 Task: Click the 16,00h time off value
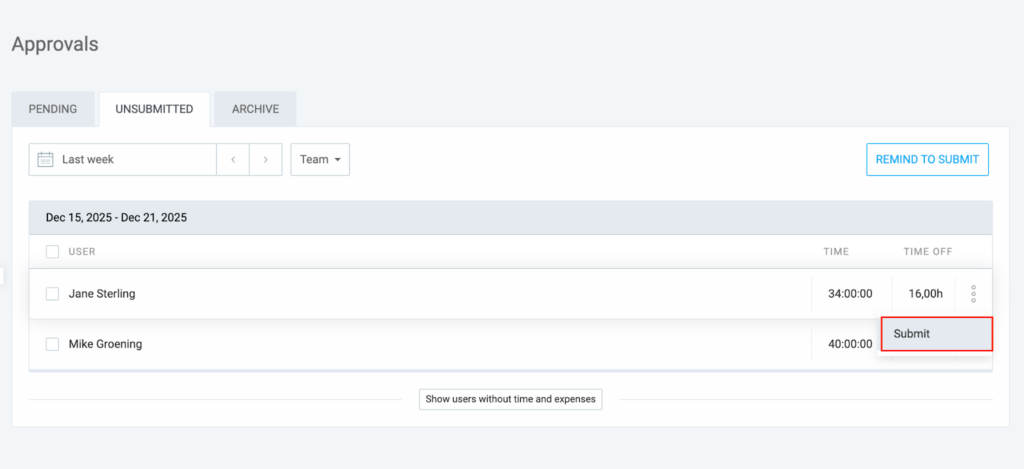925,294
